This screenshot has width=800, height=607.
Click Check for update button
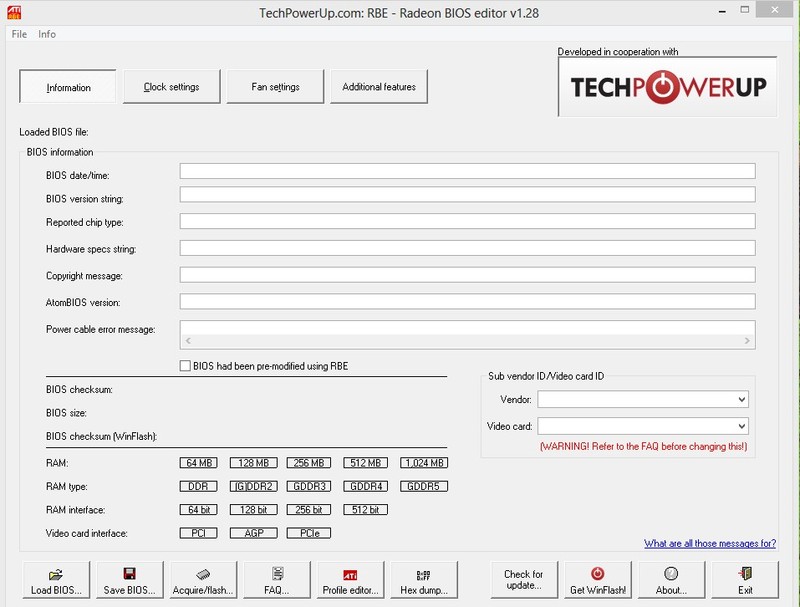[524, 580]
